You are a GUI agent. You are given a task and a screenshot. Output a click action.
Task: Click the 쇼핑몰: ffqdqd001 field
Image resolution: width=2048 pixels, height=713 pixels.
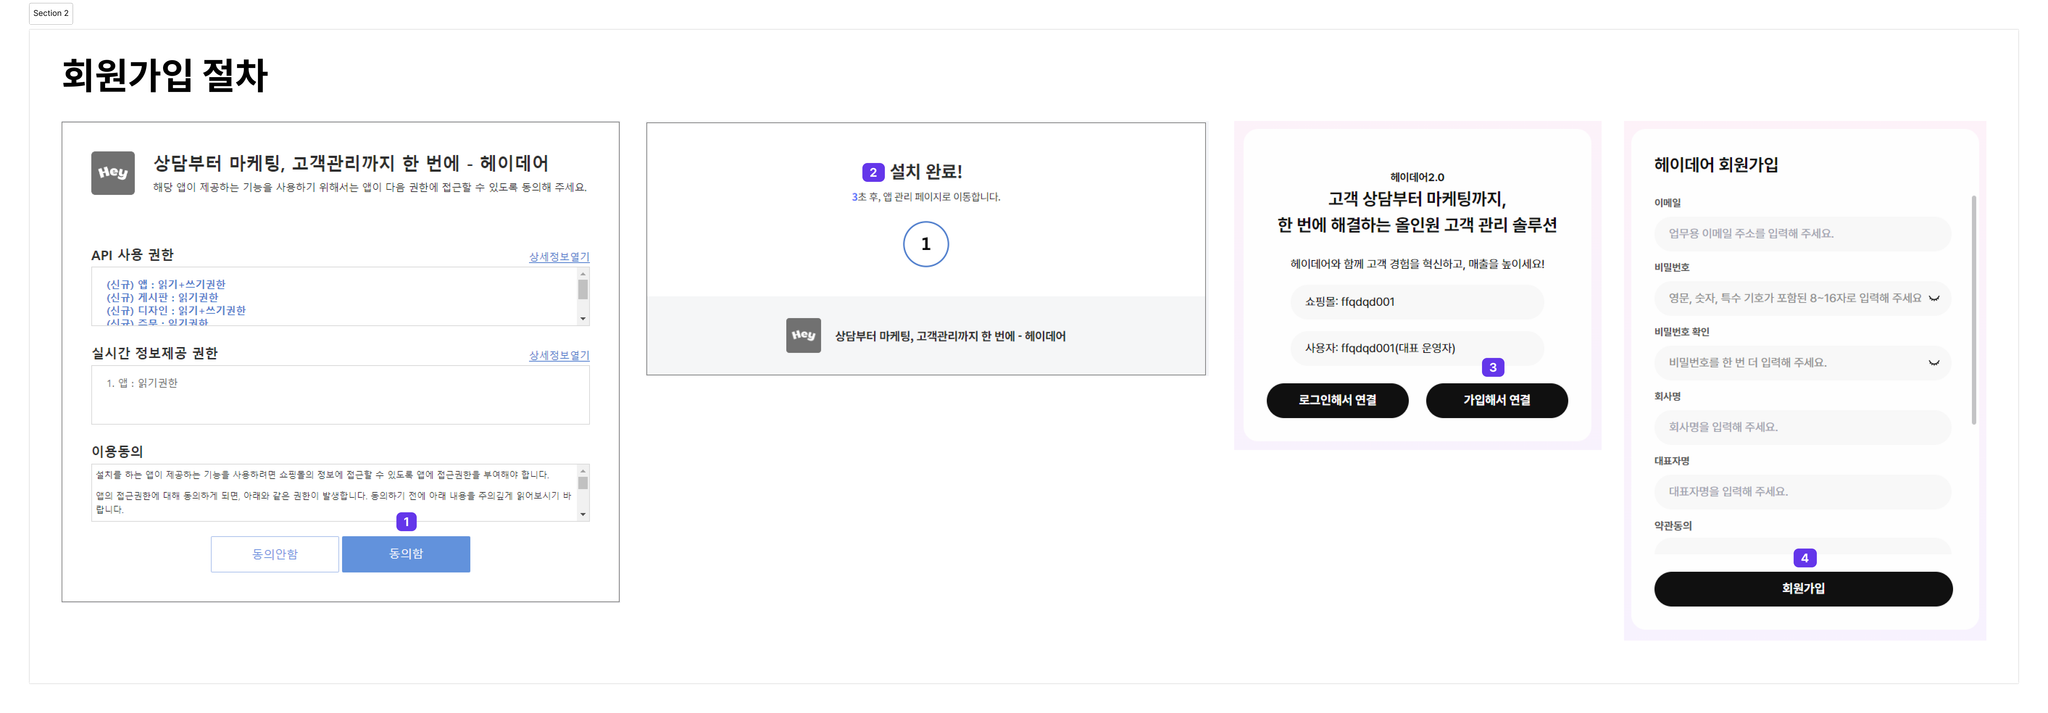coord(1416,302)
